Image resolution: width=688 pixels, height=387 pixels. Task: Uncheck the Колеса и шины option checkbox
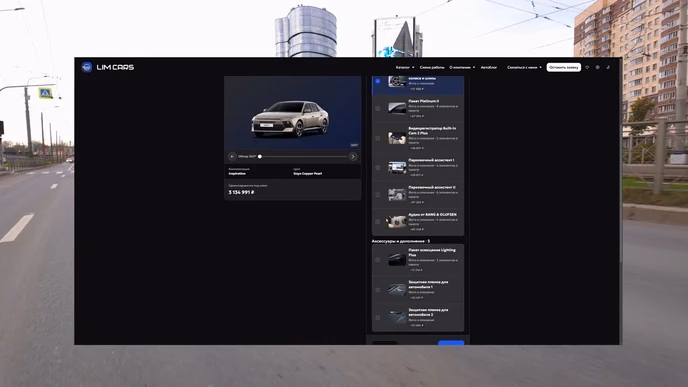pos(378,81)
